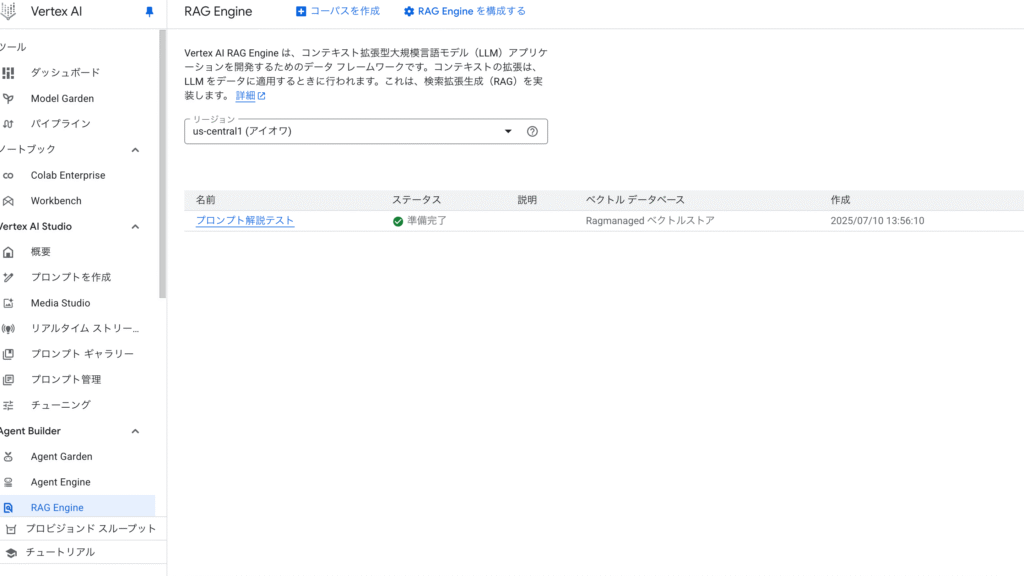This screenshot has height=576, width=1024.
Task: Click the パイプライン pipeline icon
Action: click(8, 124)
